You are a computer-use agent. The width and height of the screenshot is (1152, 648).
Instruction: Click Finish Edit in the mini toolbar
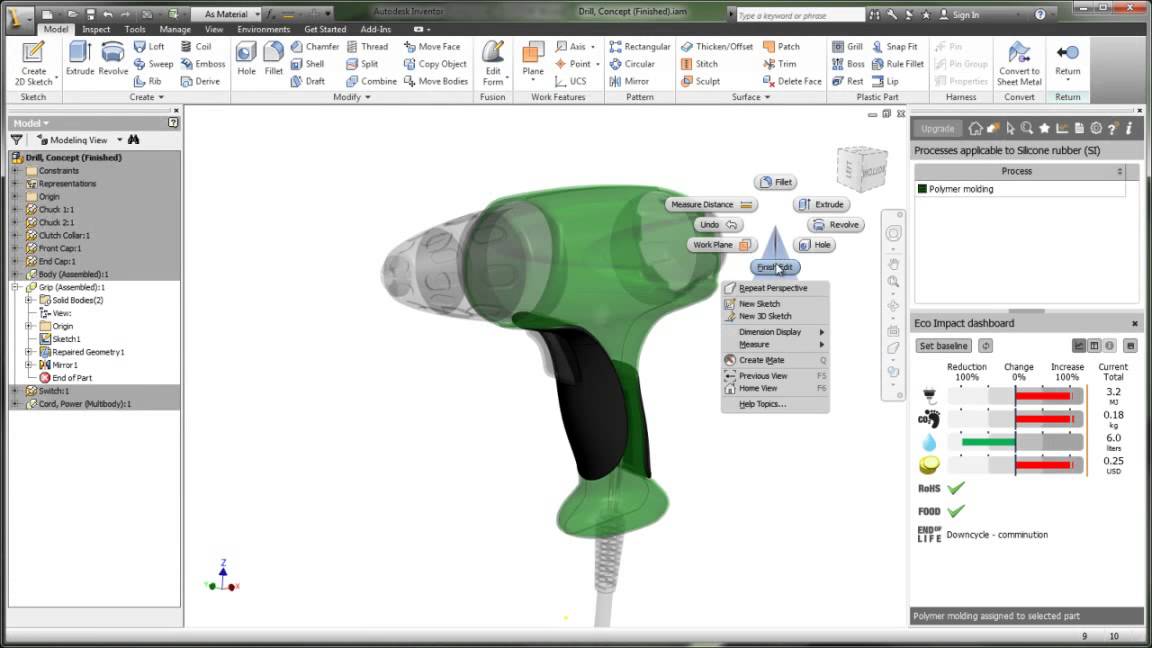(777, 266)
